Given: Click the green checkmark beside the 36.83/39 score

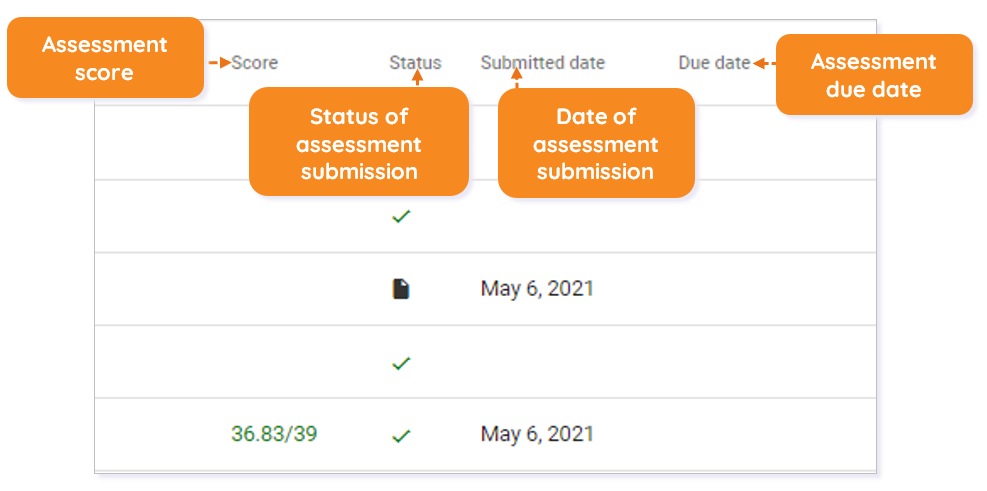Looking at the screenshot, I should (401, 436).
